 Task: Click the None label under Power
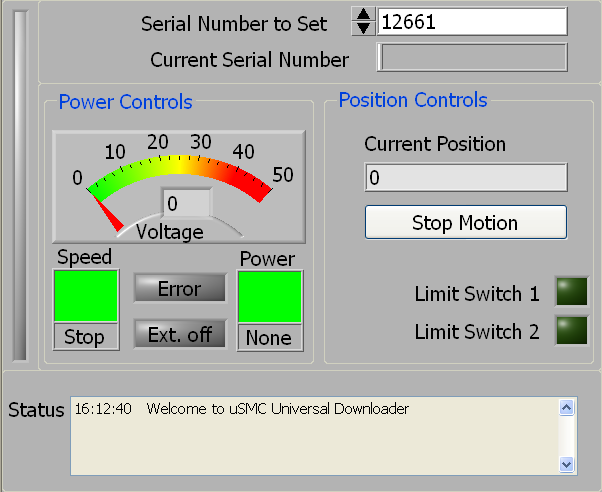pos(270,338)
